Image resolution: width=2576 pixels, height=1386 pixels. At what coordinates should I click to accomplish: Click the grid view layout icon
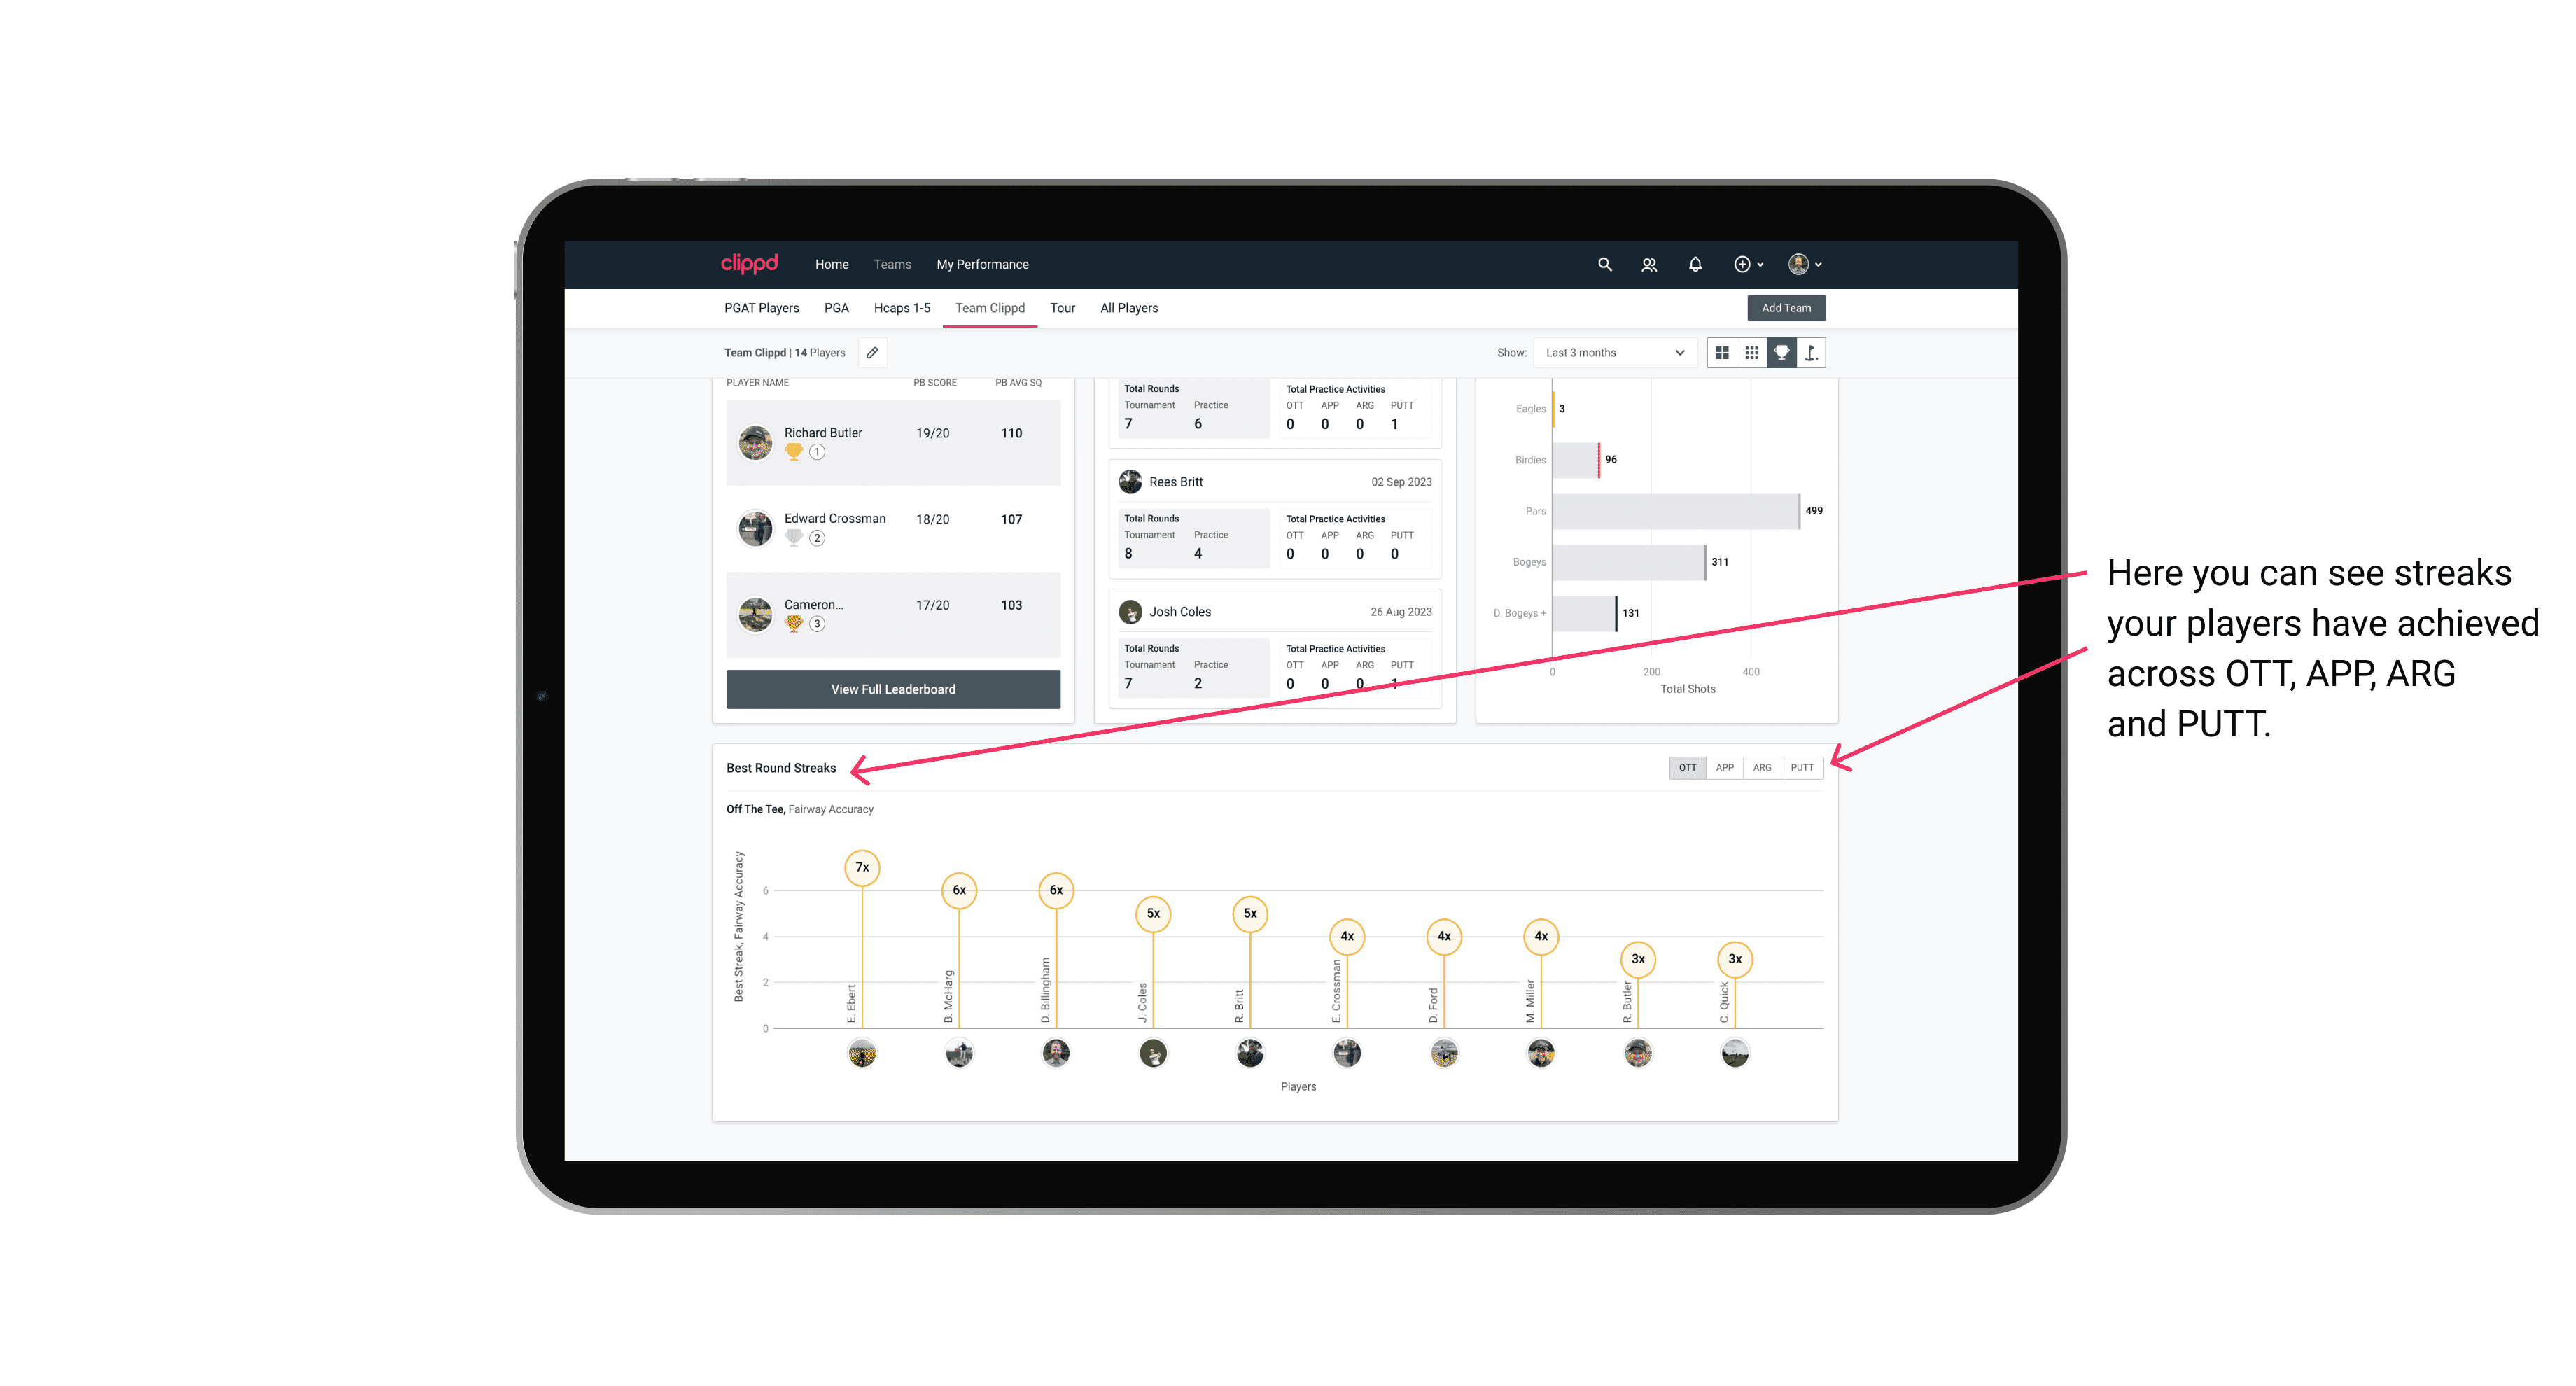(x=1720, y=353)
